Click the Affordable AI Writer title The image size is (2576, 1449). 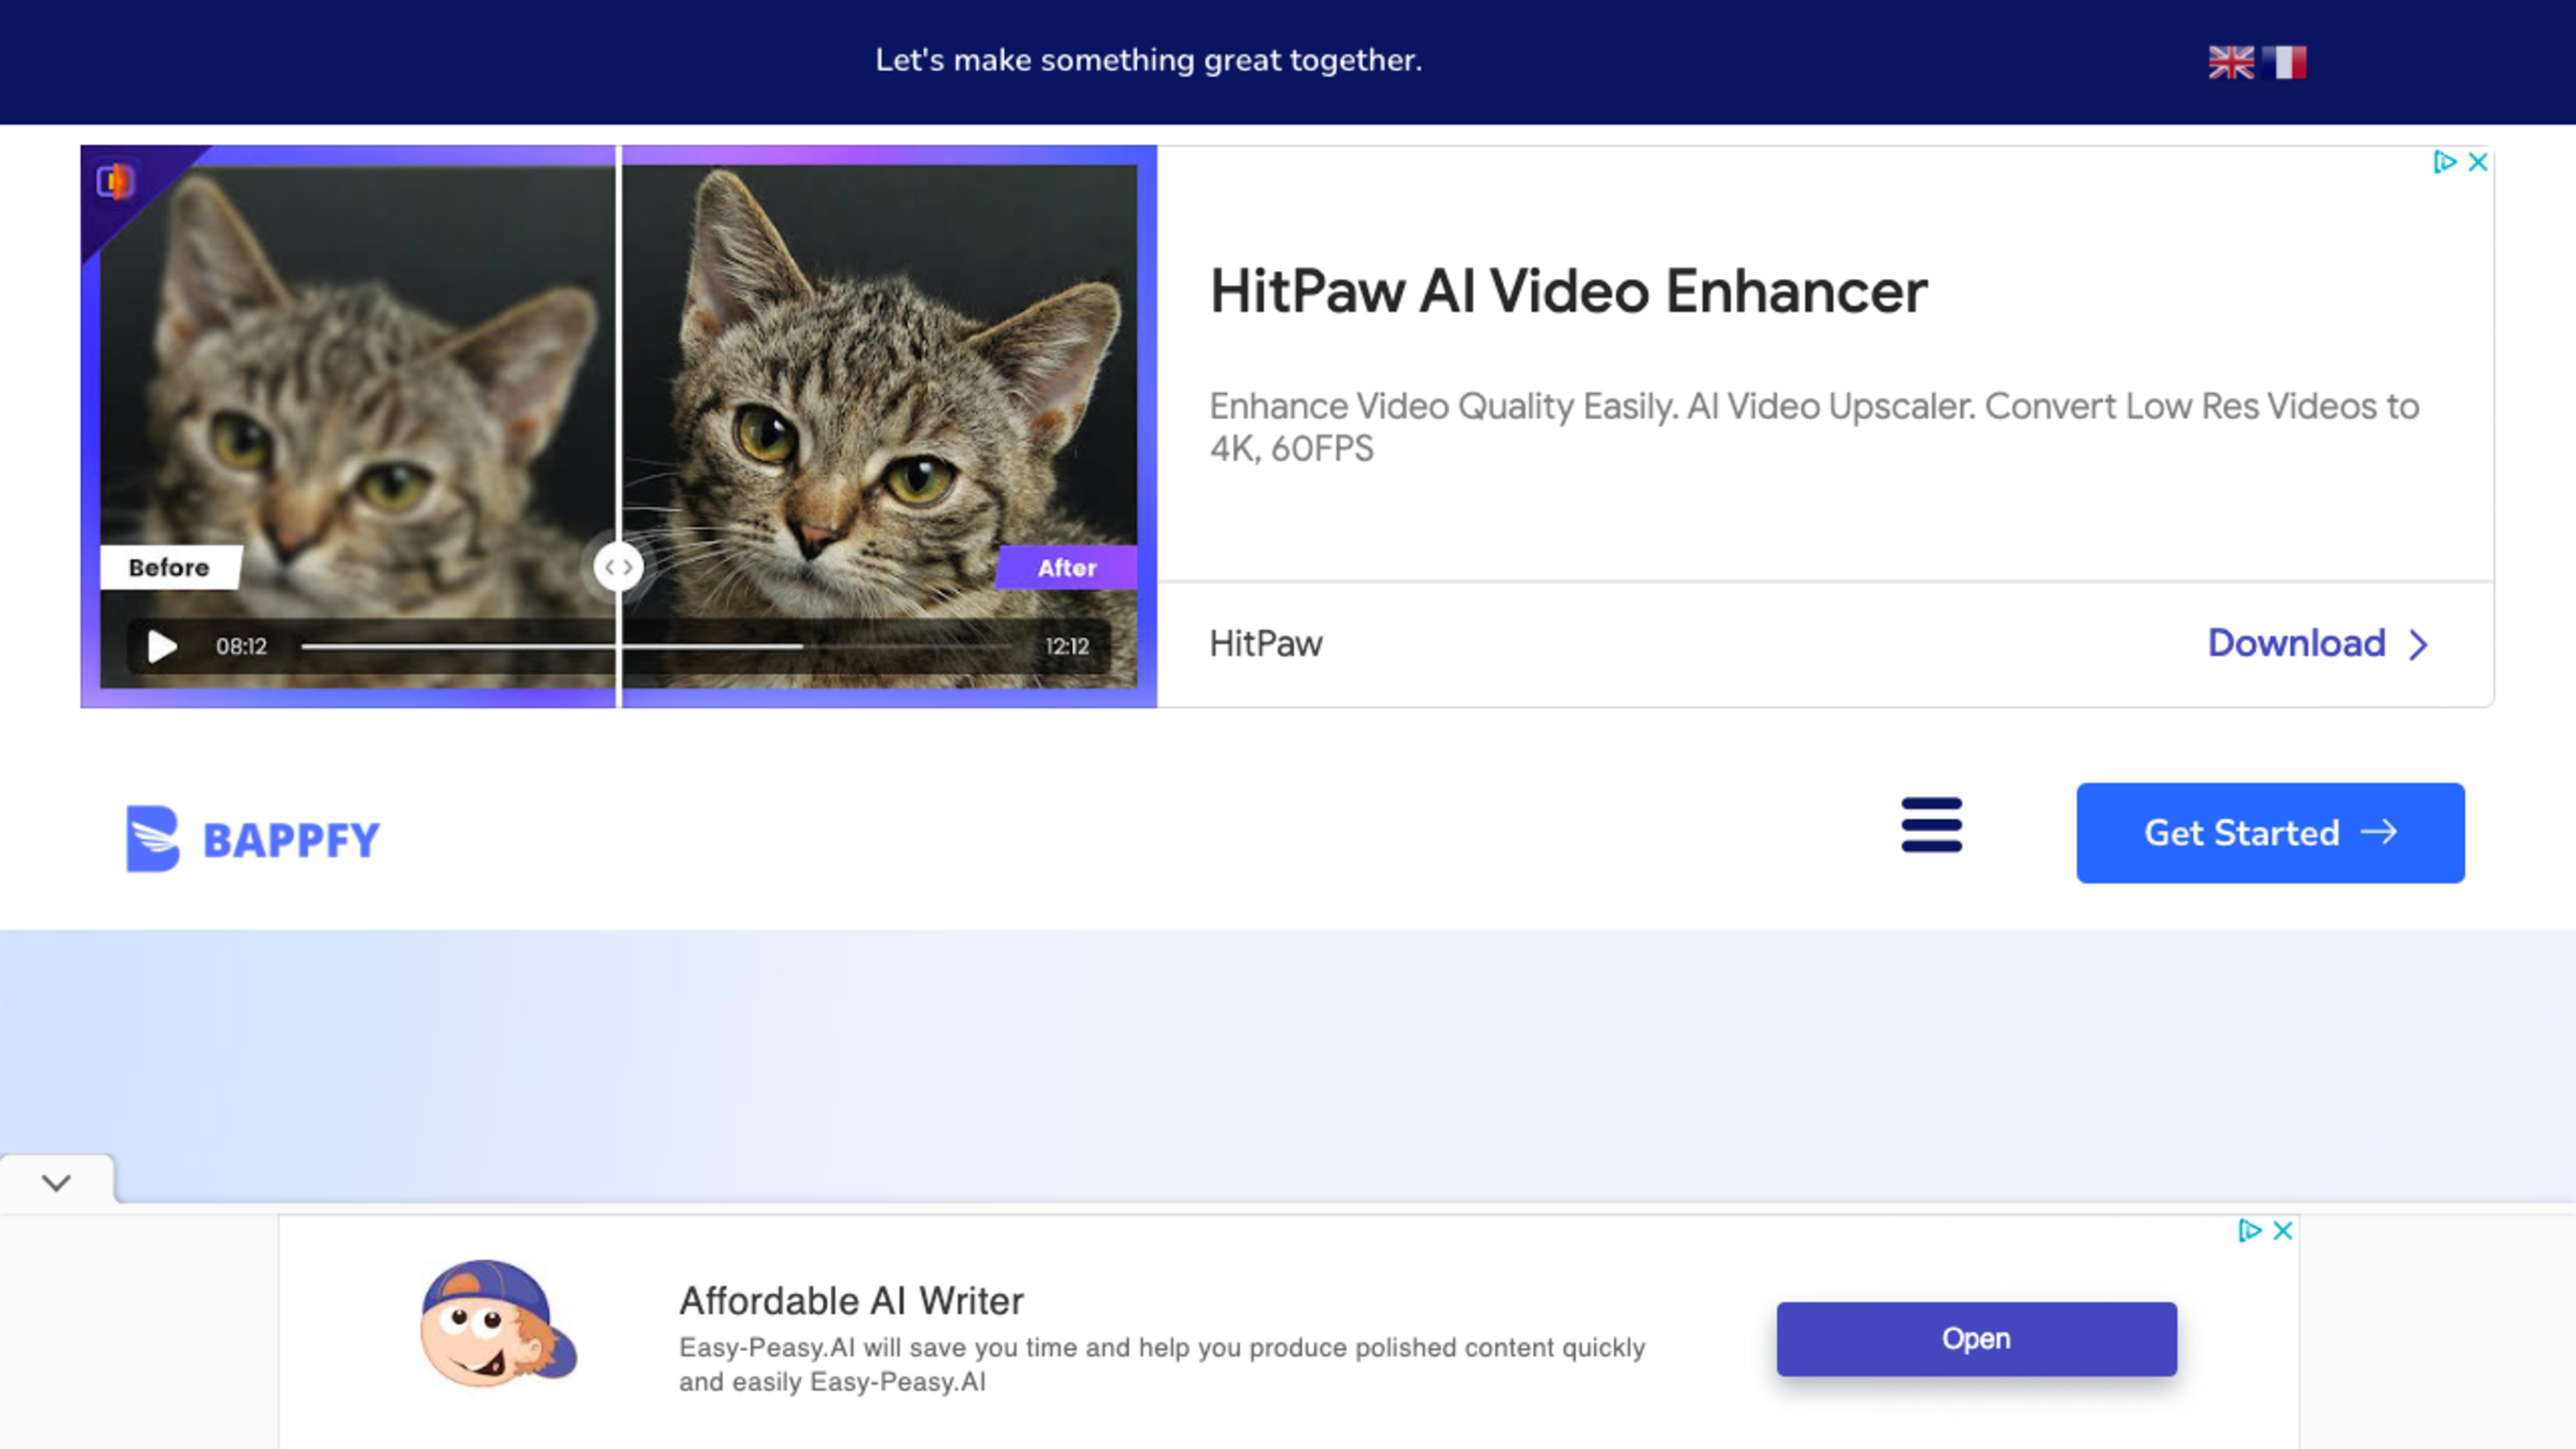851,1301
